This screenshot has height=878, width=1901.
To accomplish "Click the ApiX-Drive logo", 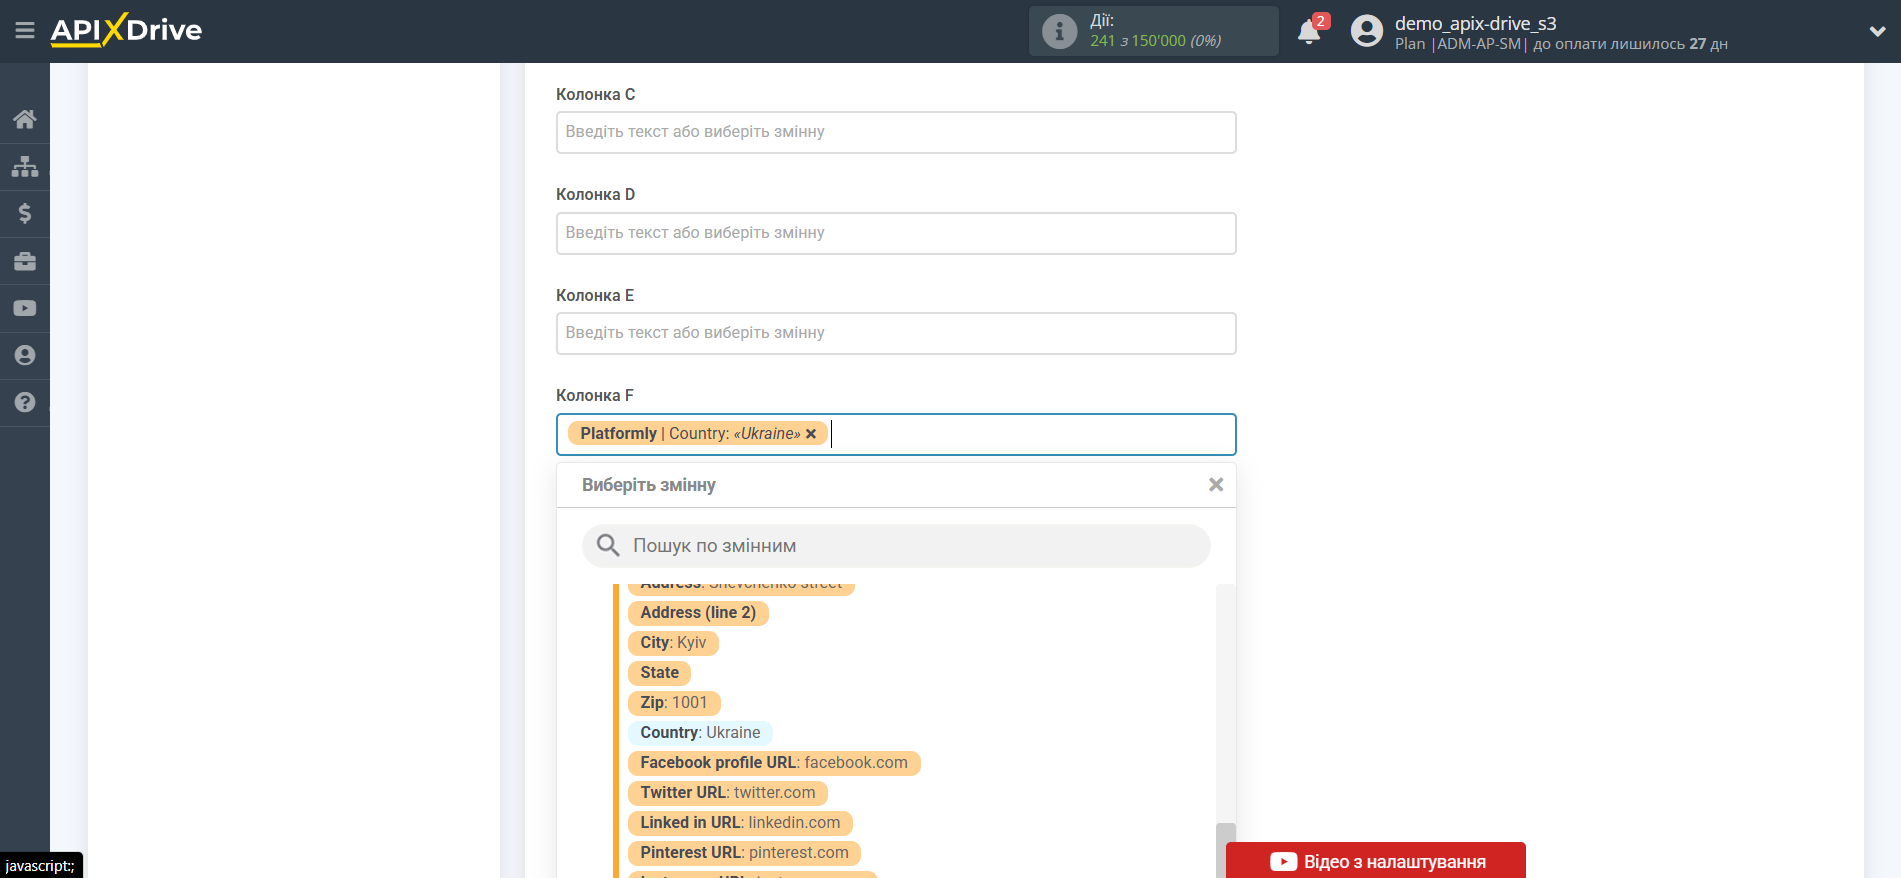I will [126, 30].
